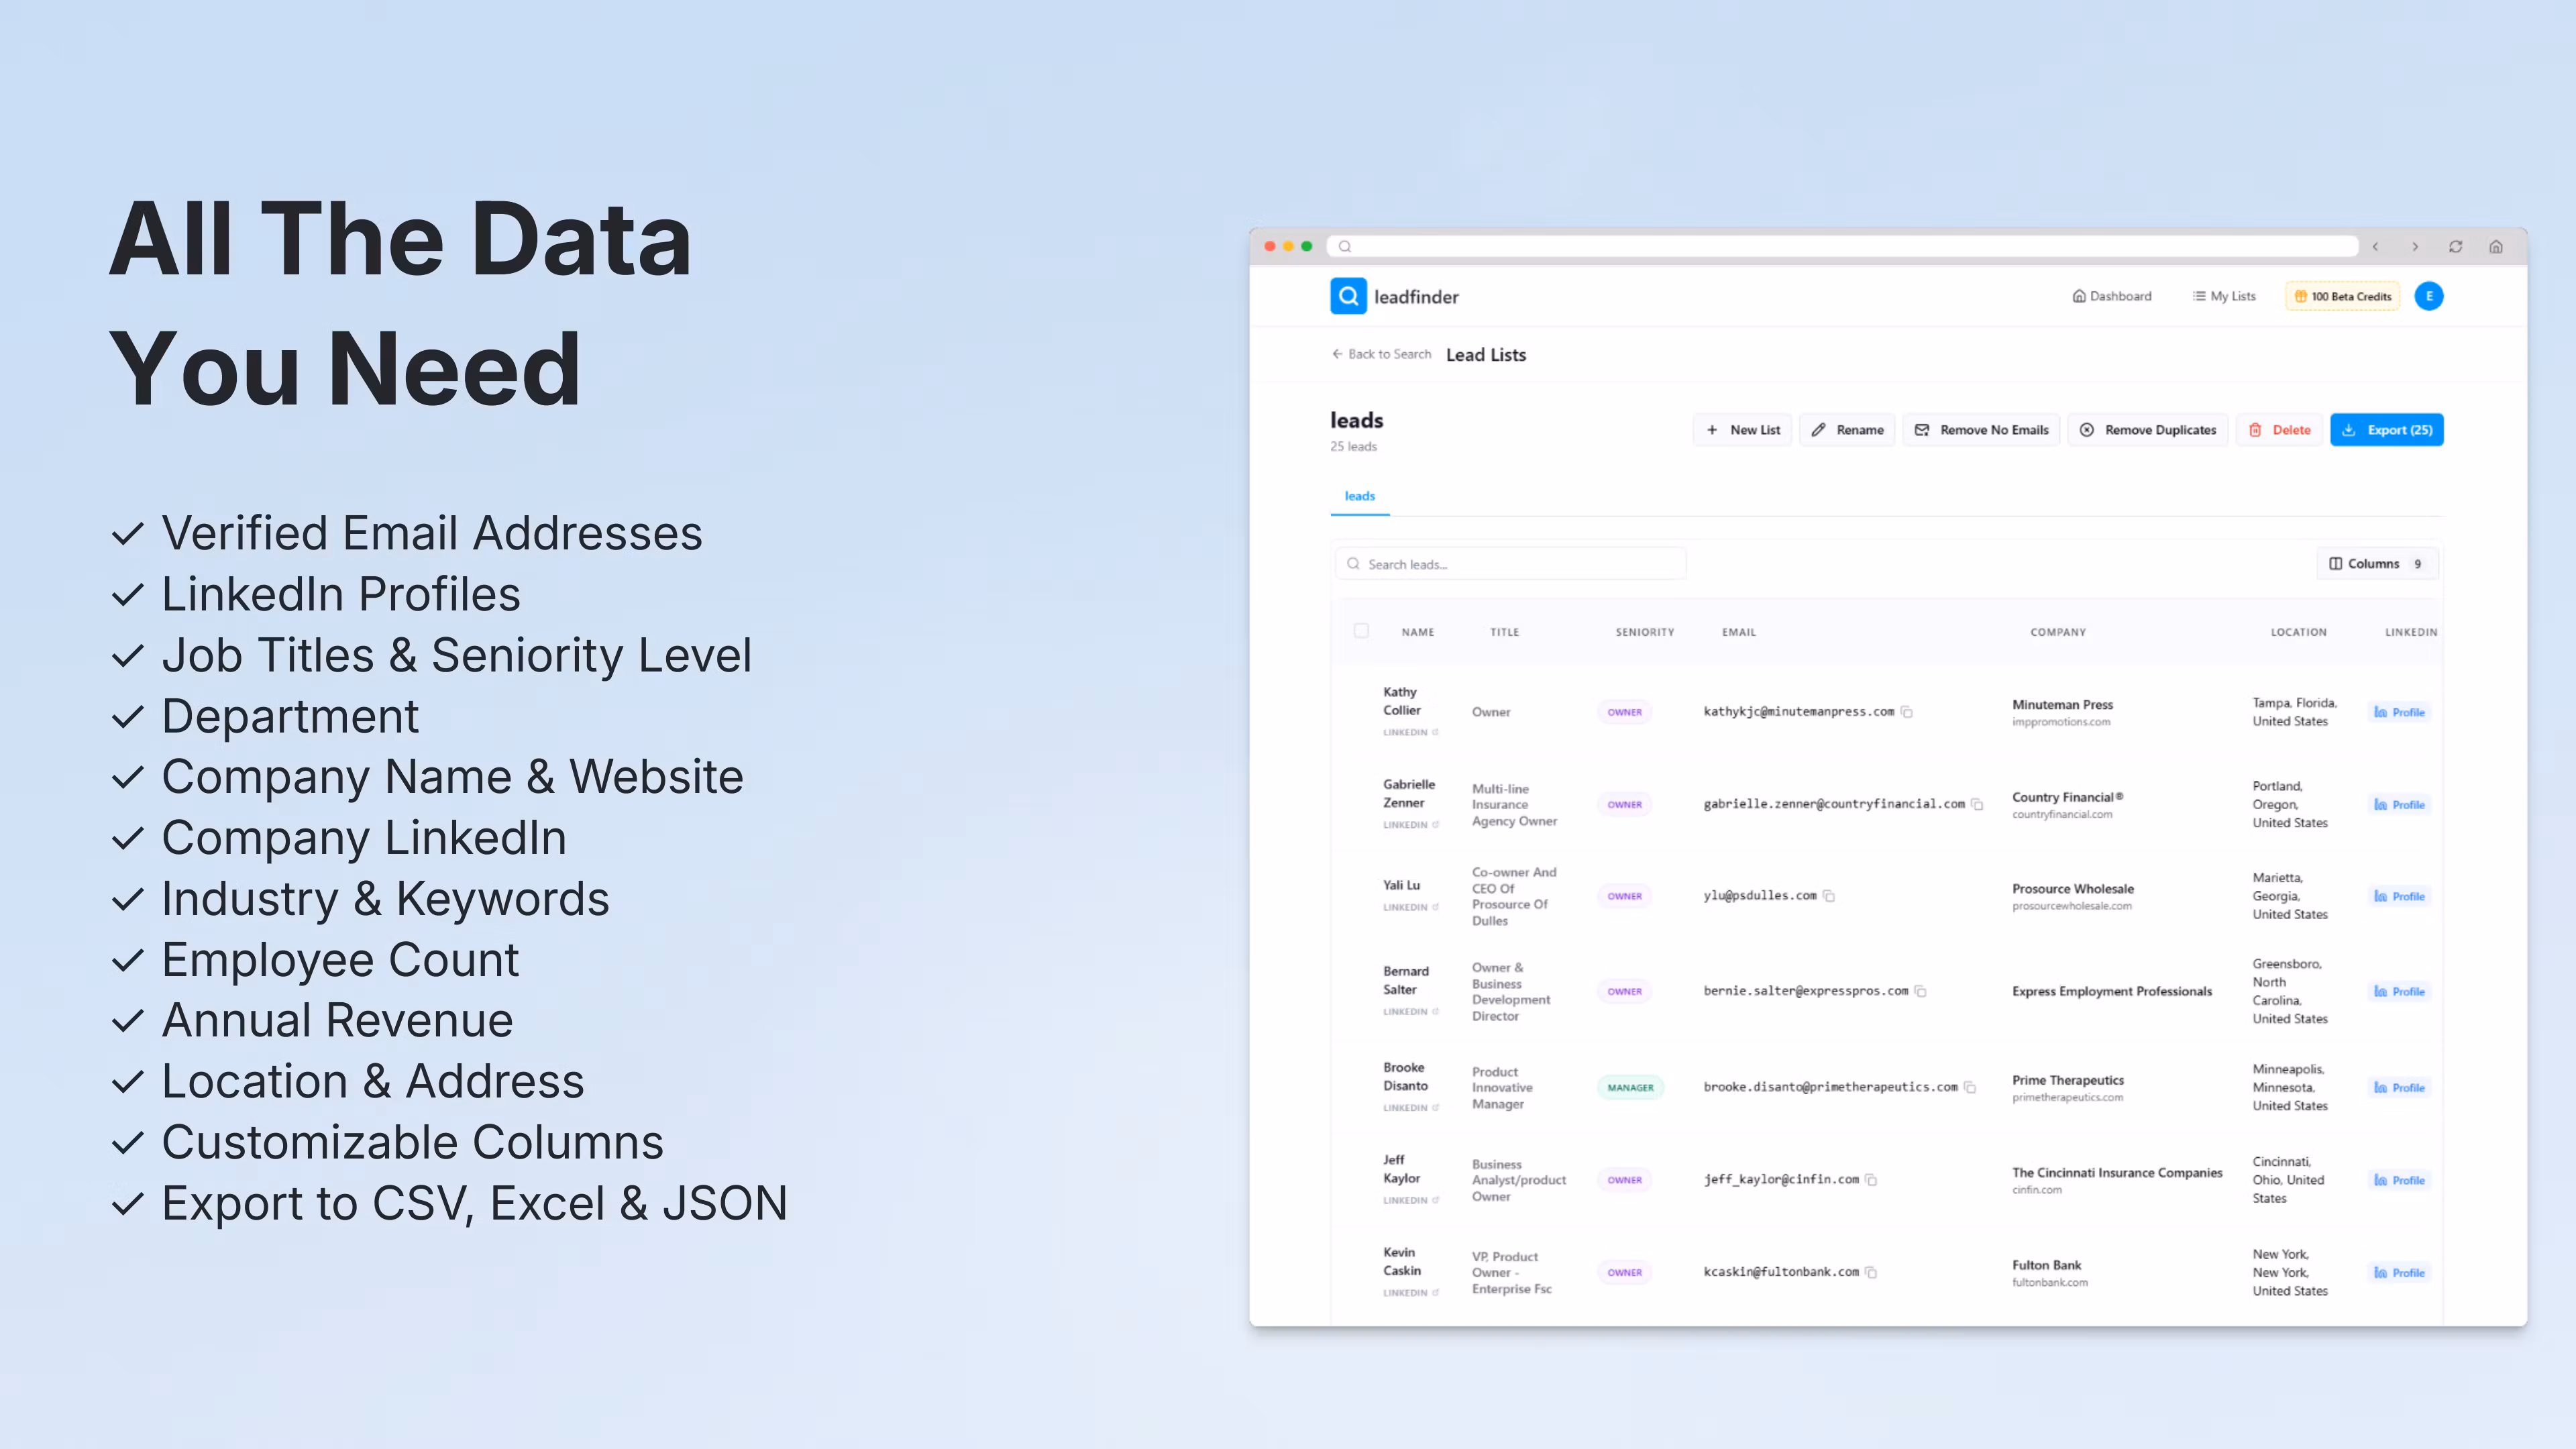Toggle the select-all leads checkbox
This screenshot has width=2576, height=1449.
coord(1361,631)
